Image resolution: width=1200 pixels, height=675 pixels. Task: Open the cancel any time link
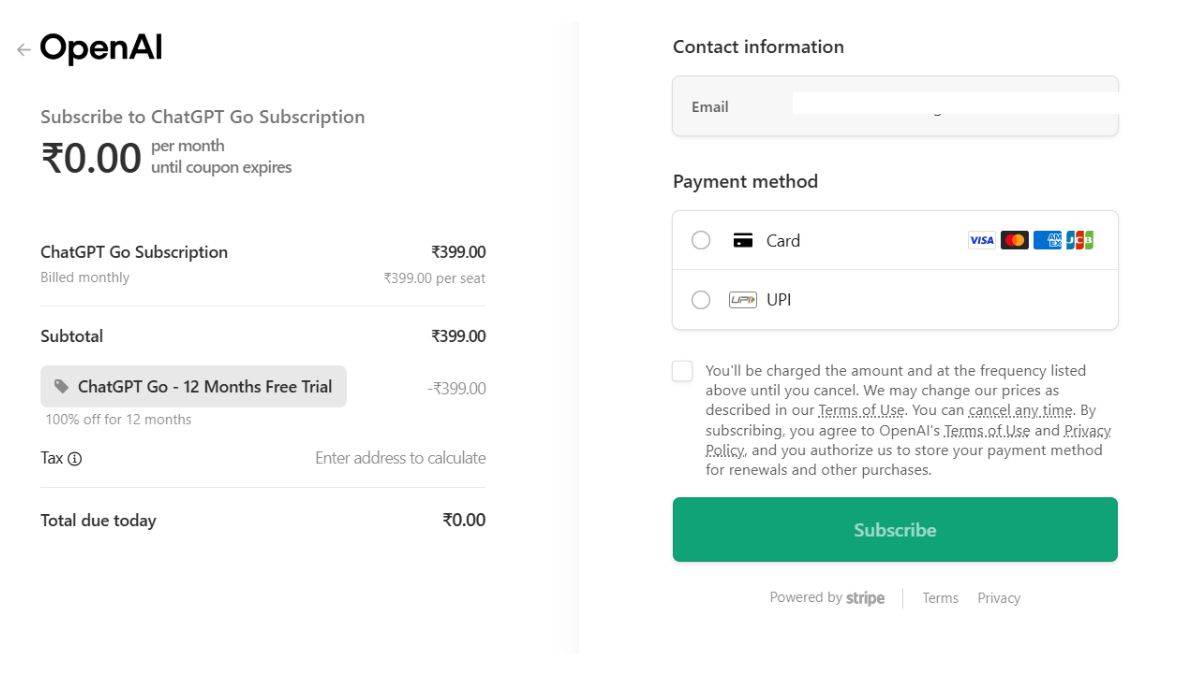[1020, 410]
